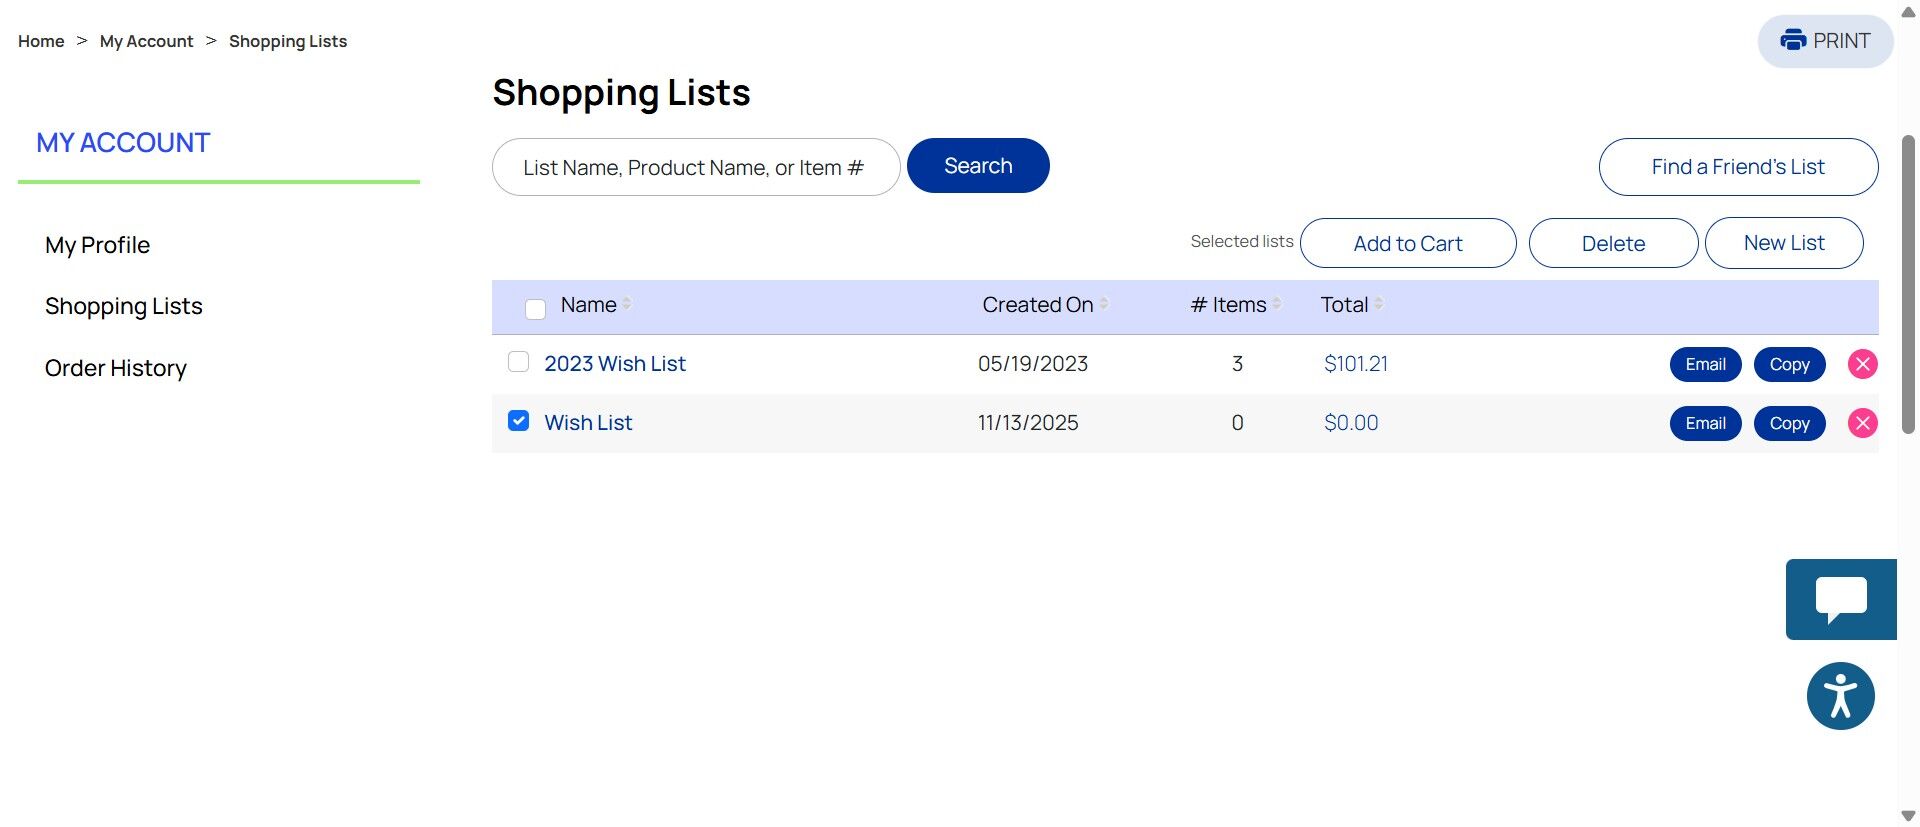Uncheck the Wish List checkbox

(518, 421)
